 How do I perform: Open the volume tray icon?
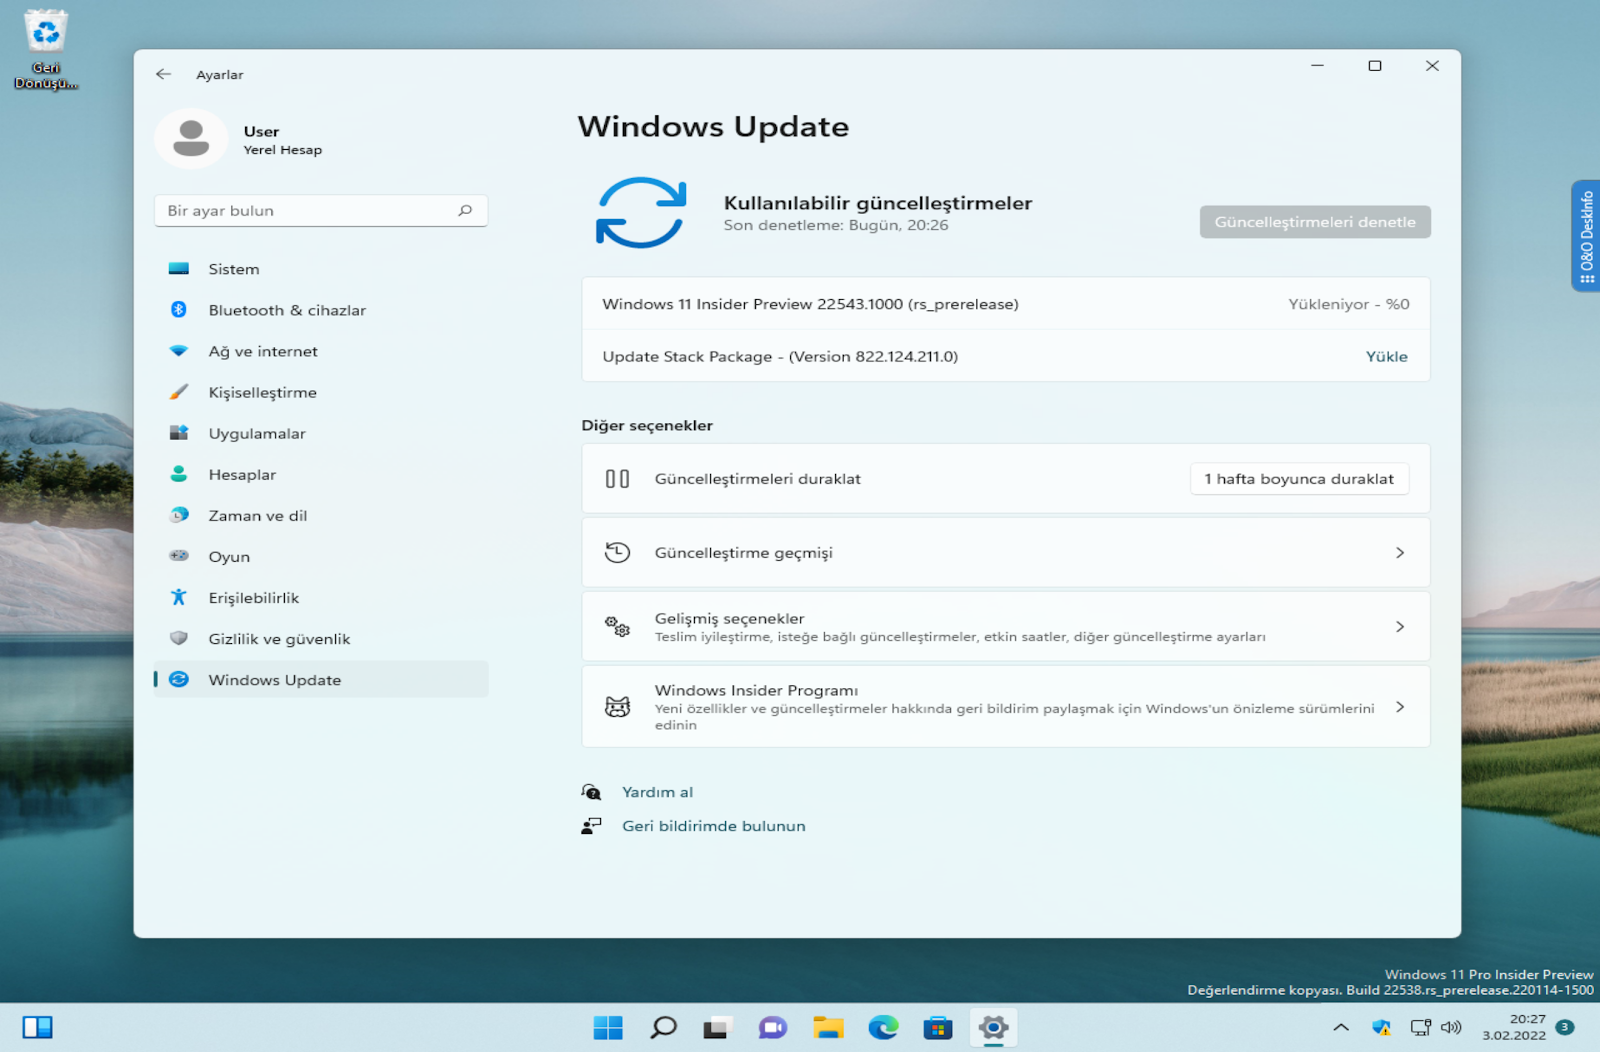1451,1027
